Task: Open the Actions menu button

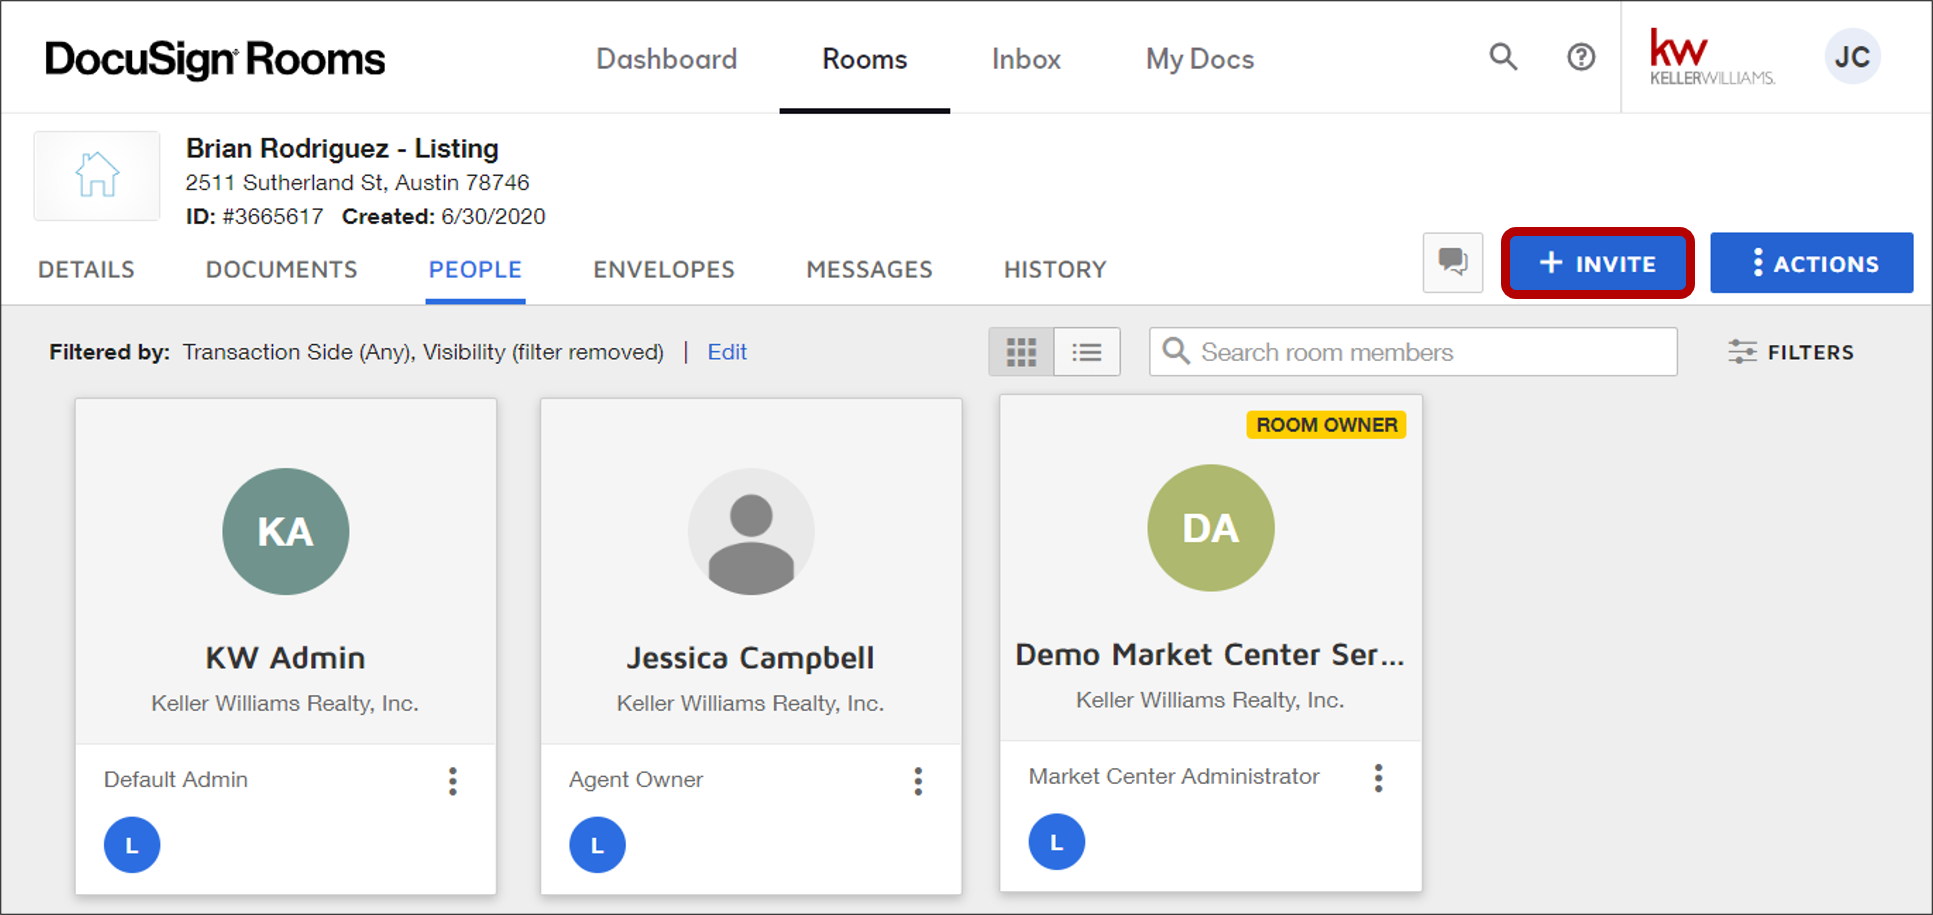Action: click(x=1812, y=263)
